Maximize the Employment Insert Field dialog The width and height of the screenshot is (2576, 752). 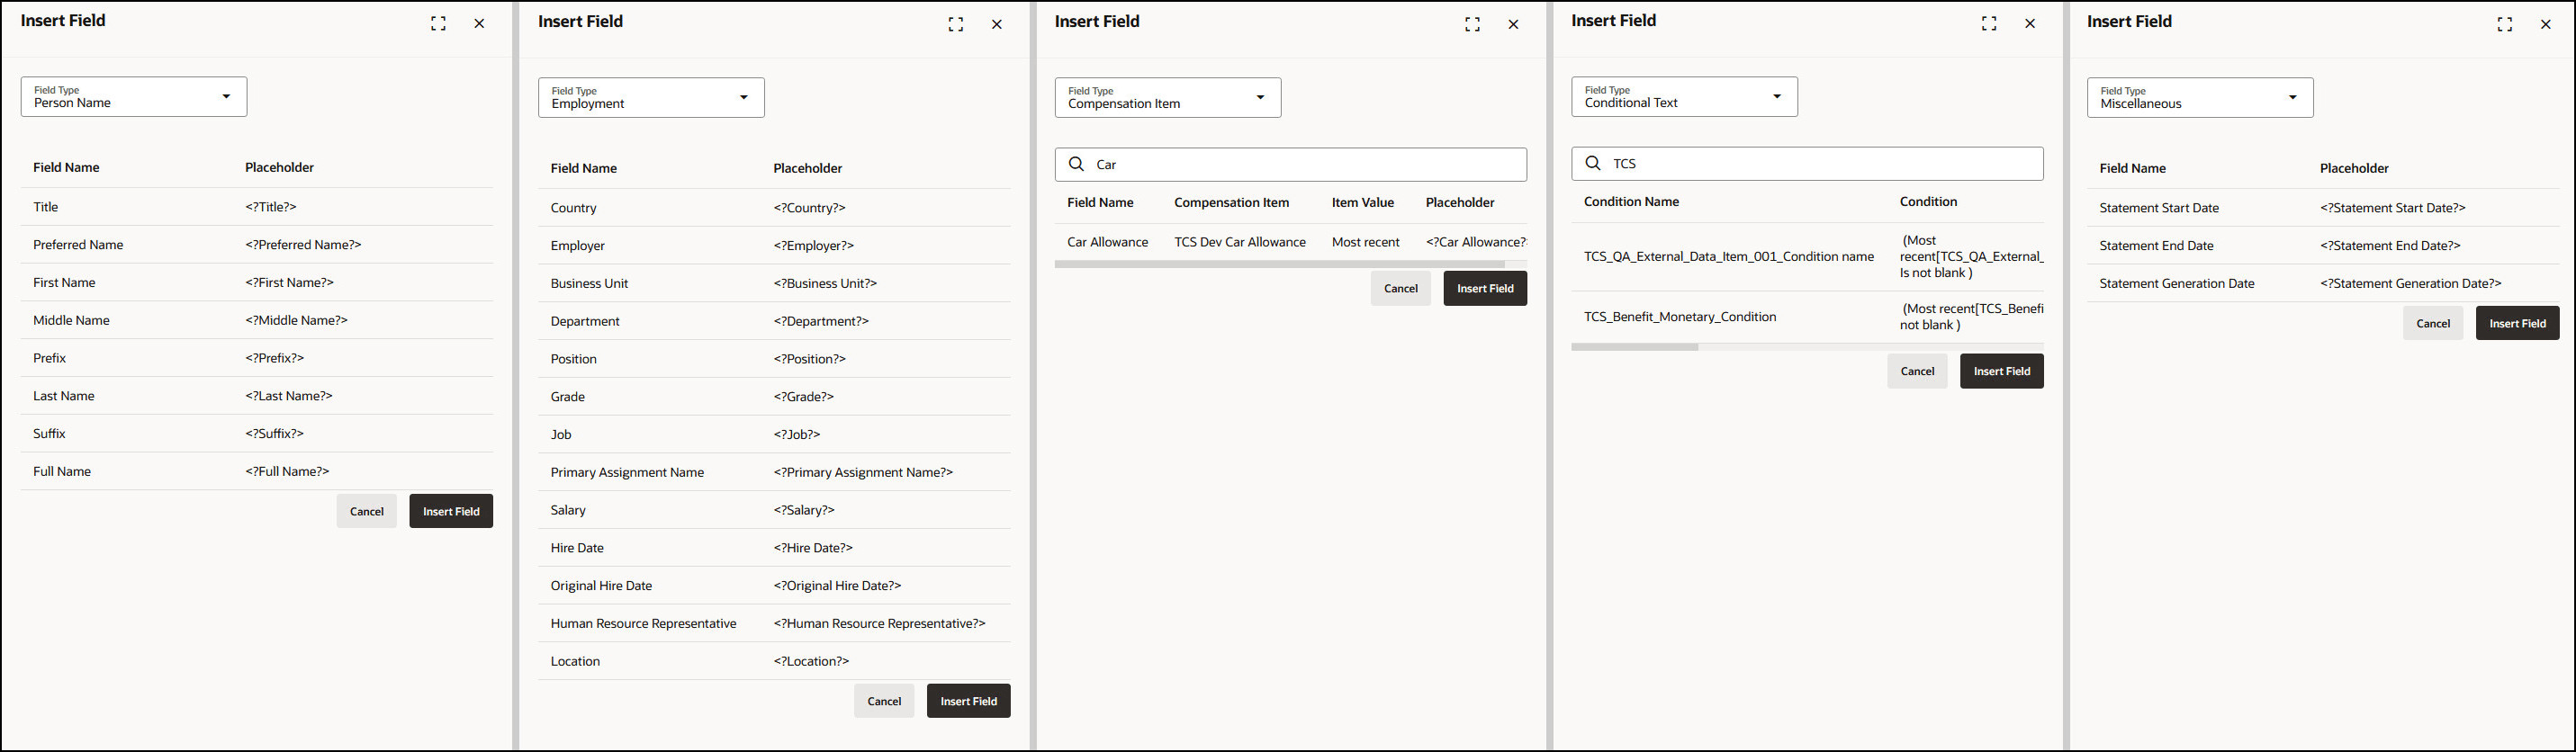click(956, 25)
